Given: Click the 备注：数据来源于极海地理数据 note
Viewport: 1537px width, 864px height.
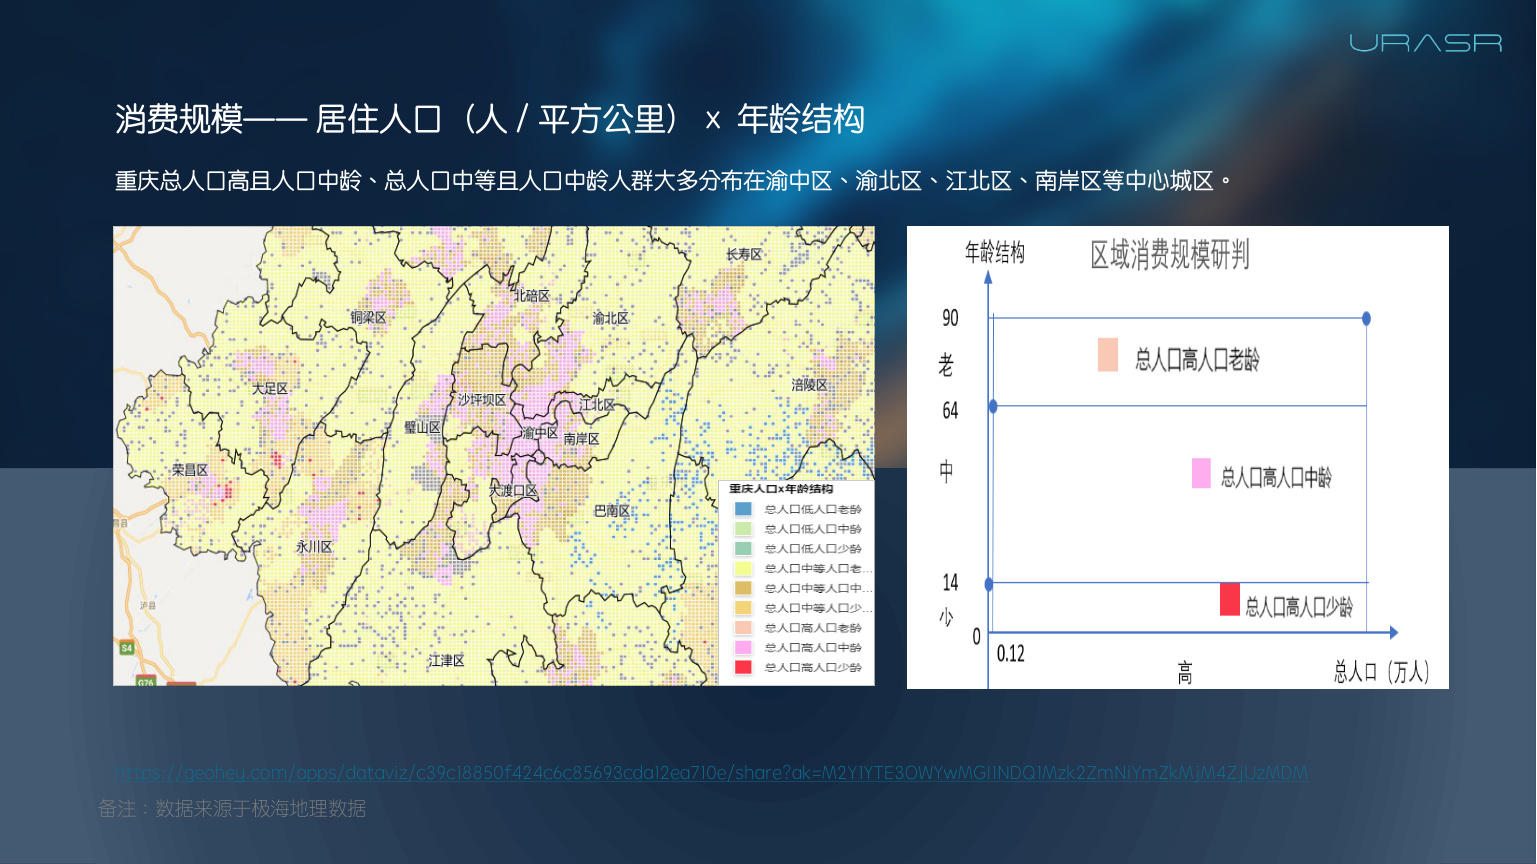Looking at the screenshot, I should click(x=232, y=808).
